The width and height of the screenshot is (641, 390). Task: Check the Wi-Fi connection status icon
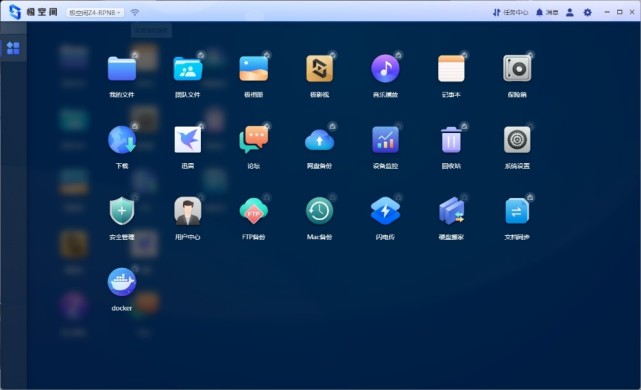(135, 12)
